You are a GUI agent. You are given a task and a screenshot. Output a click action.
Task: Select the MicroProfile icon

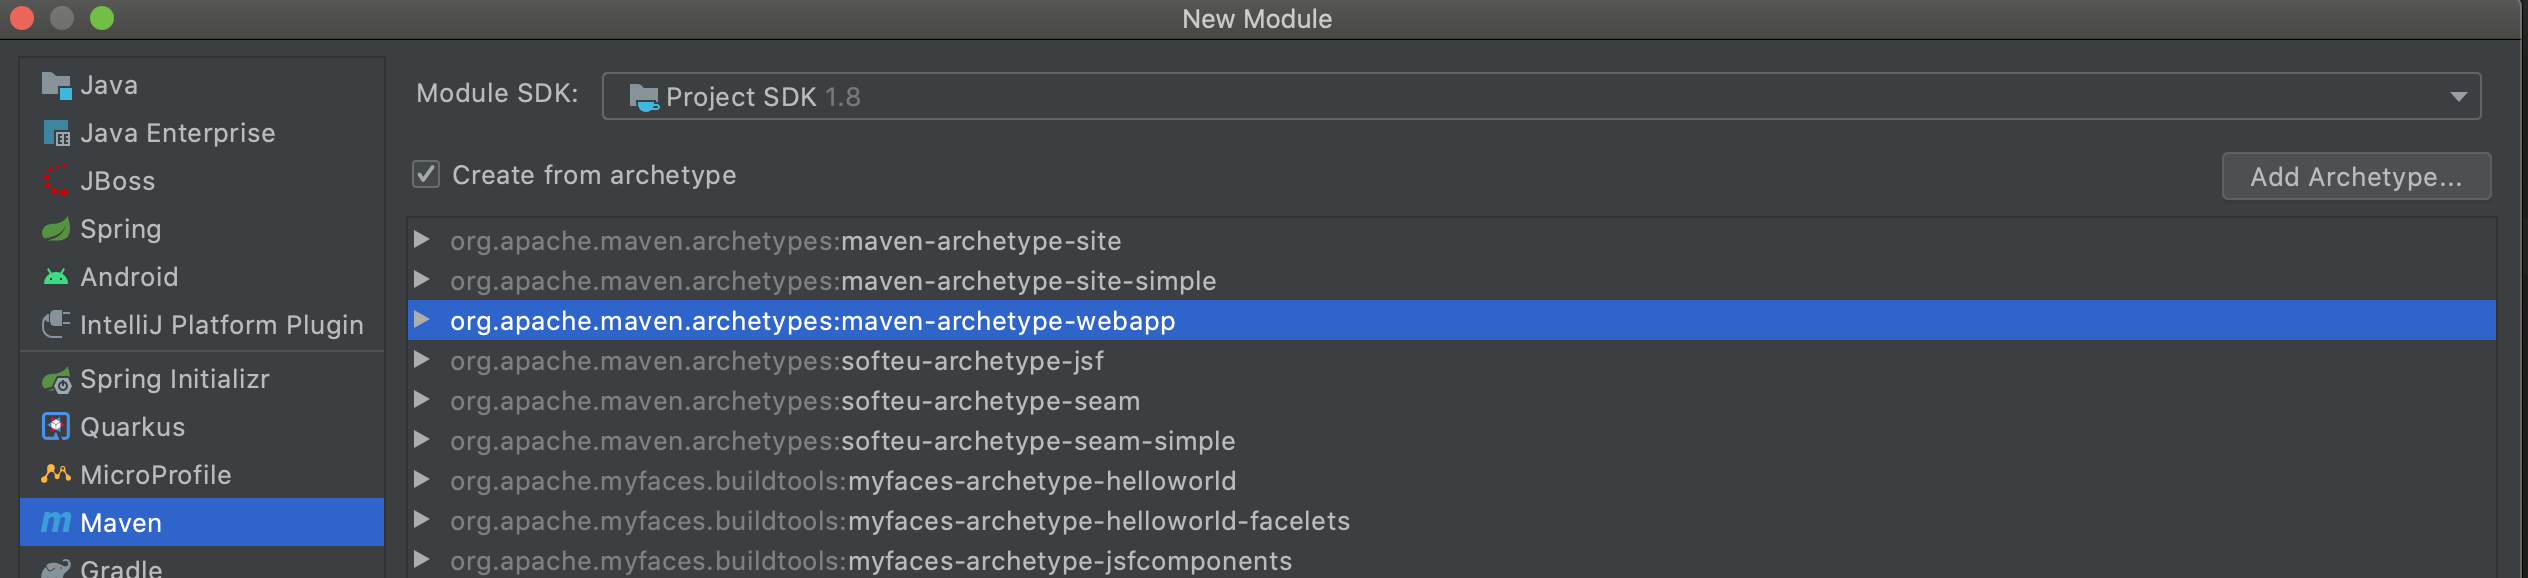pyautogui.click(x=56, y=474)
